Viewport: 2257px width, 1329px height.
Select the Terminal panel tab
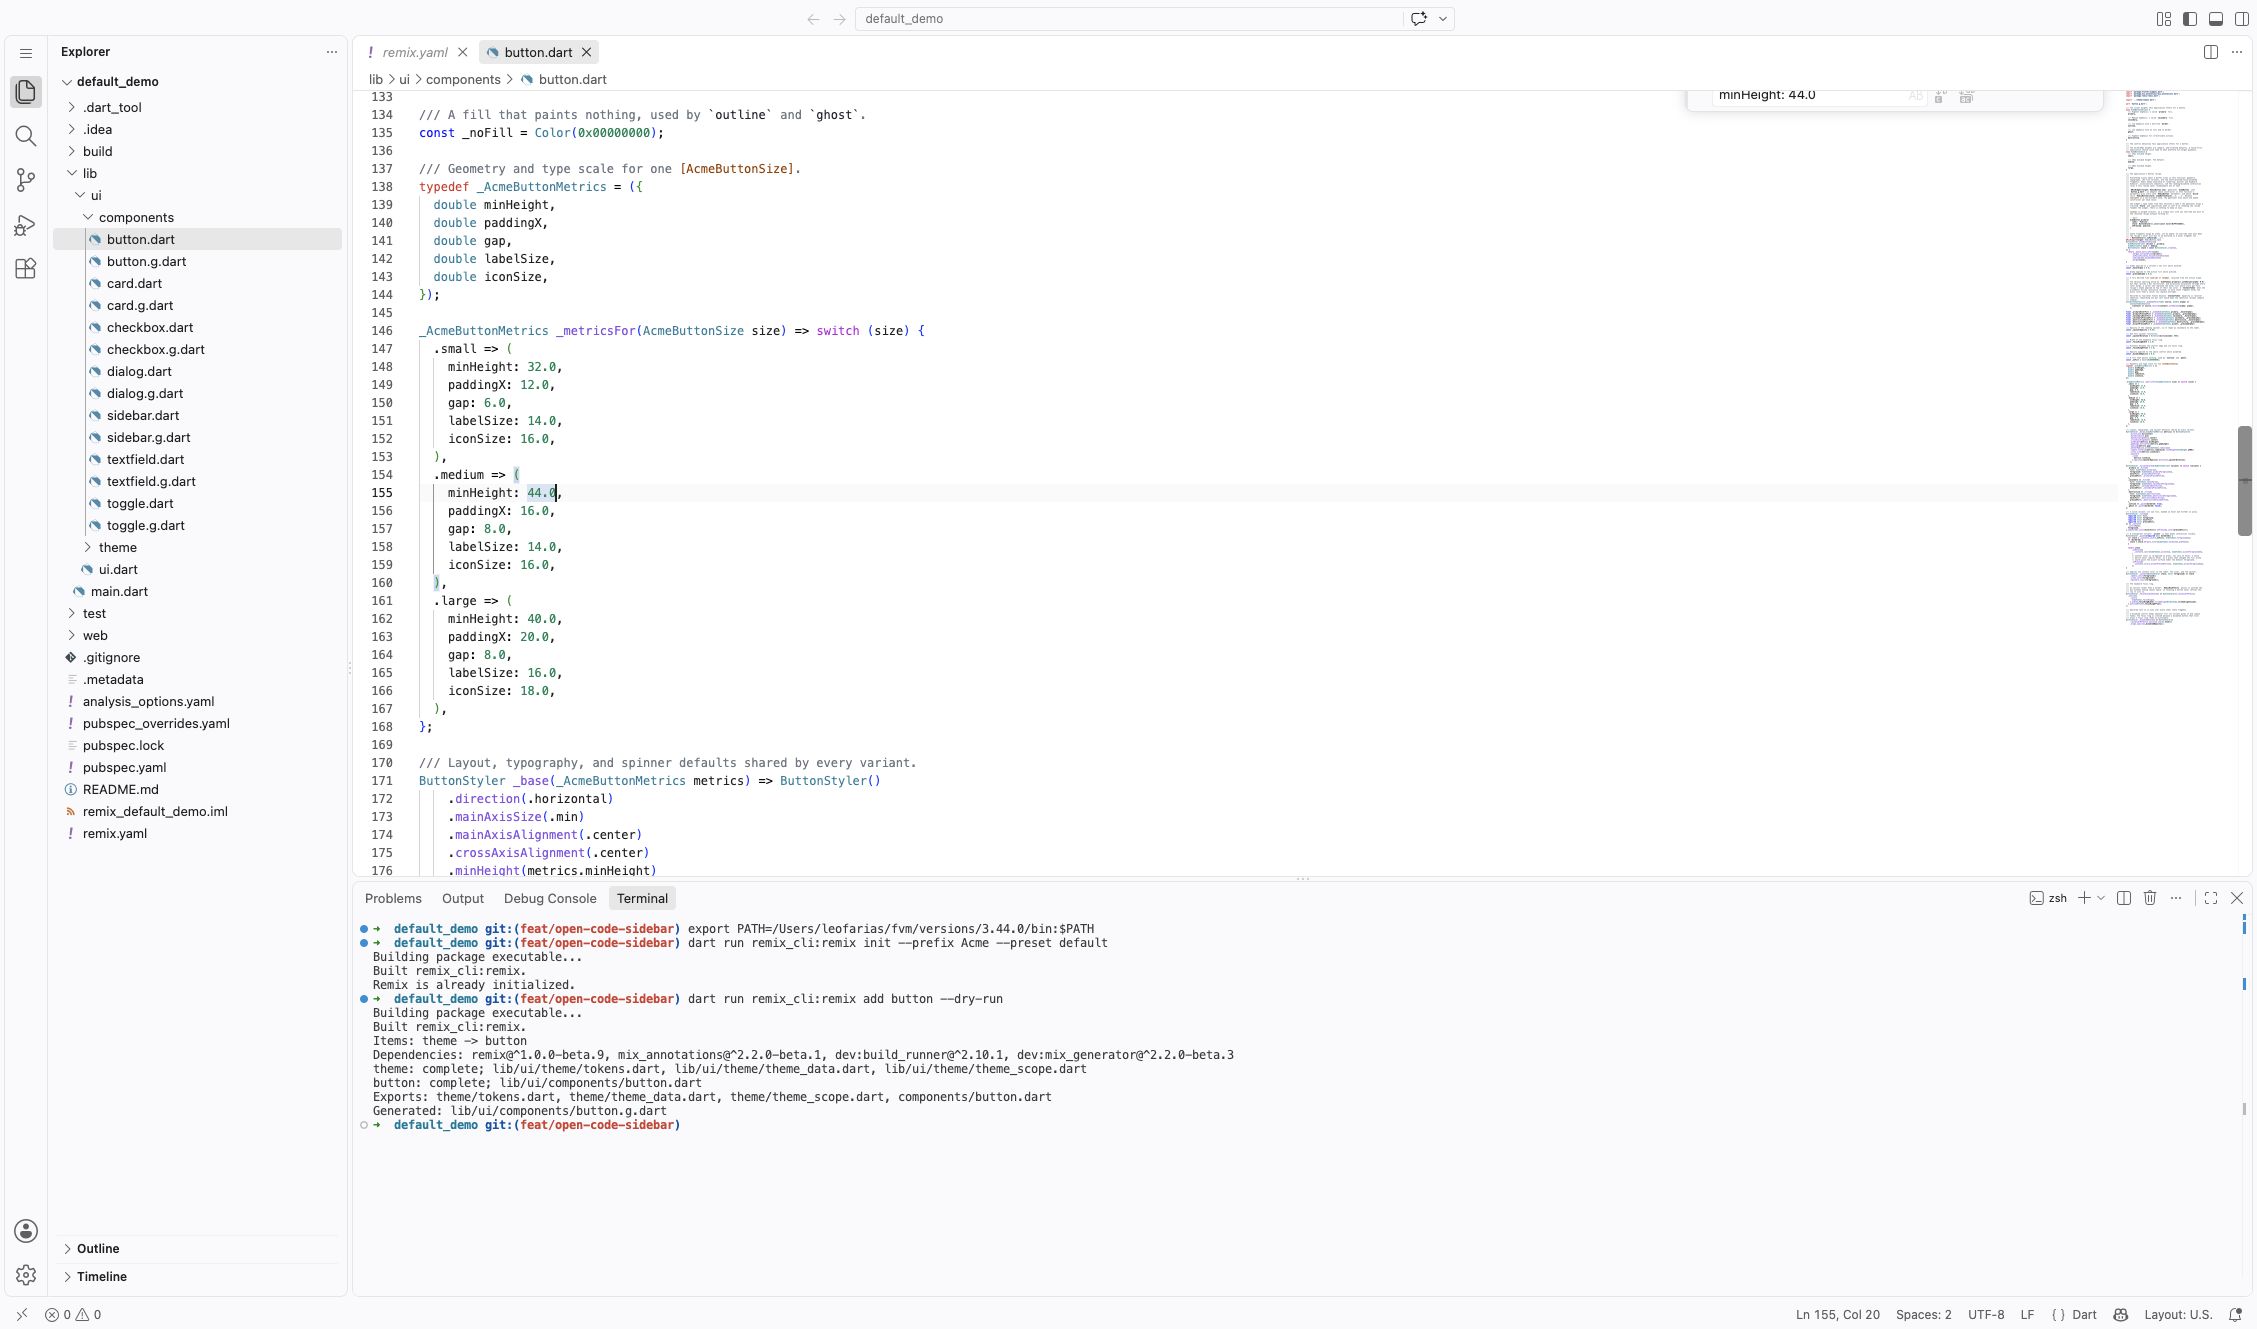coord(642,898)
